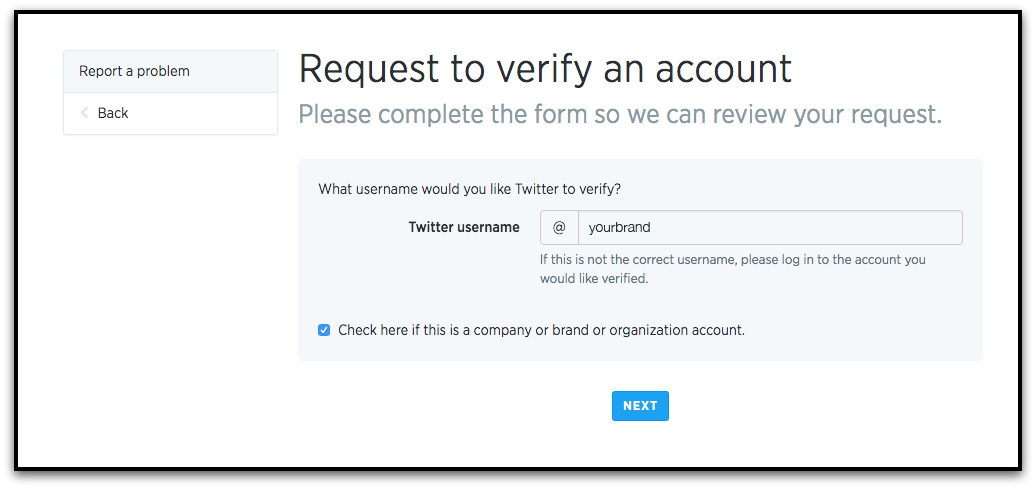Click the "yourbrand" text in username box
The image size is (1036, 489).
point(620,227)
